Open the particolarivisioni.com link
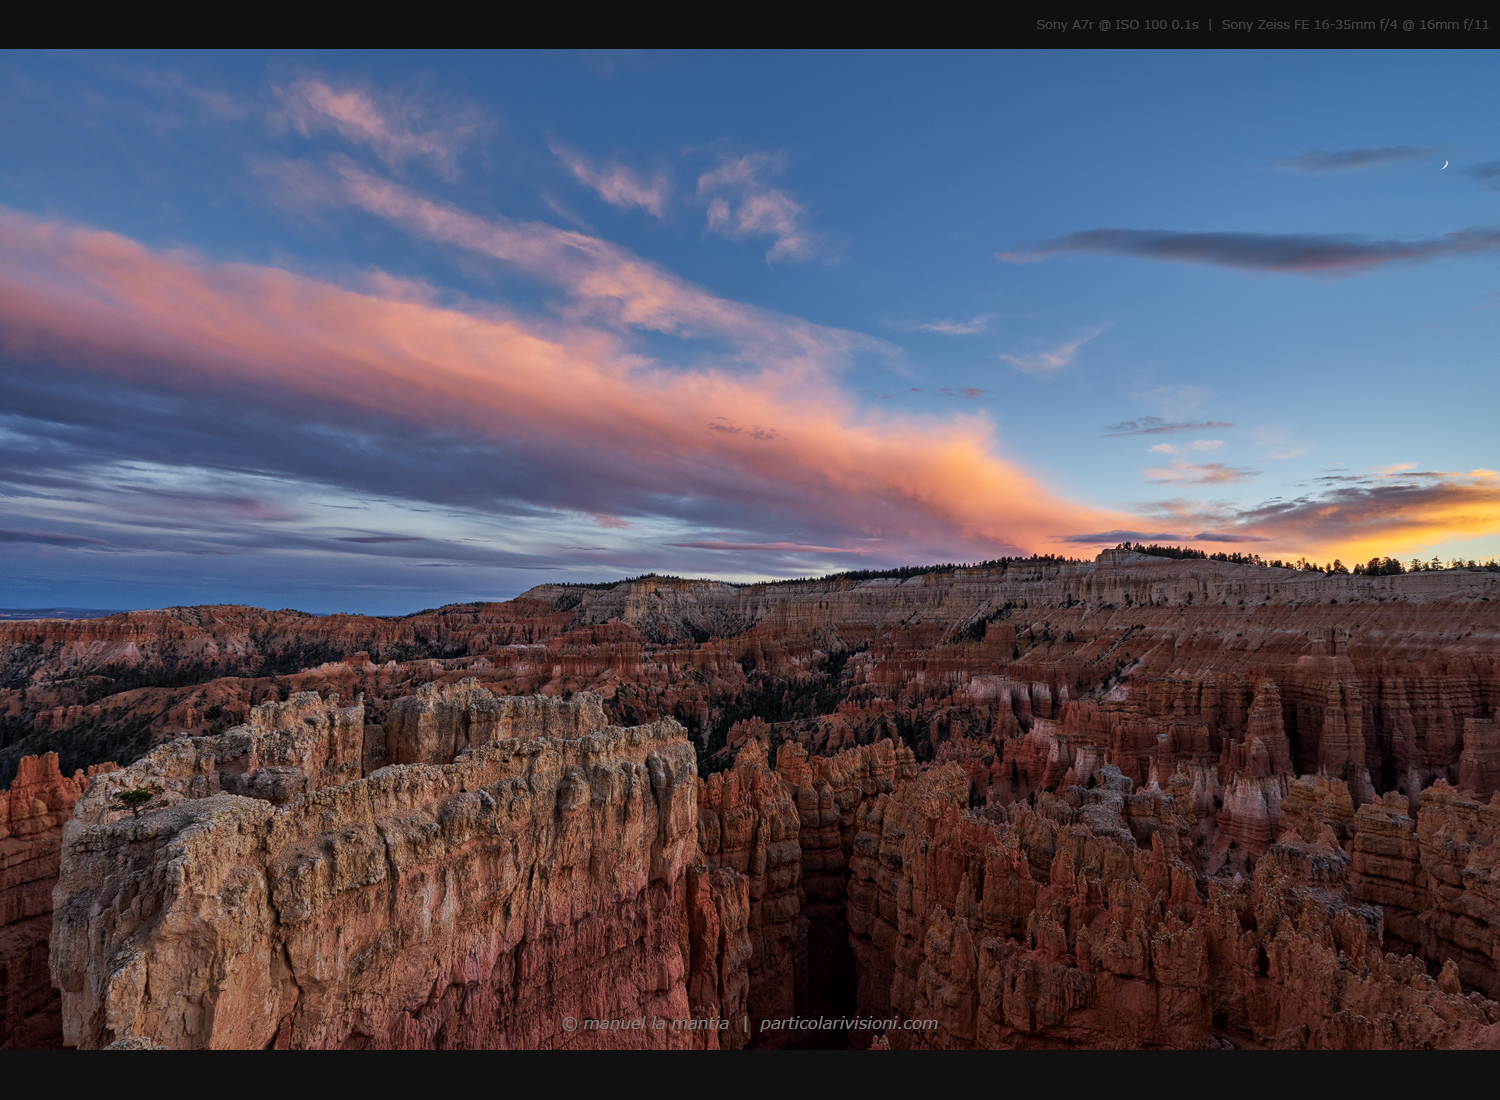This screenshot has width=1500, height=1100. point(850,1022)
